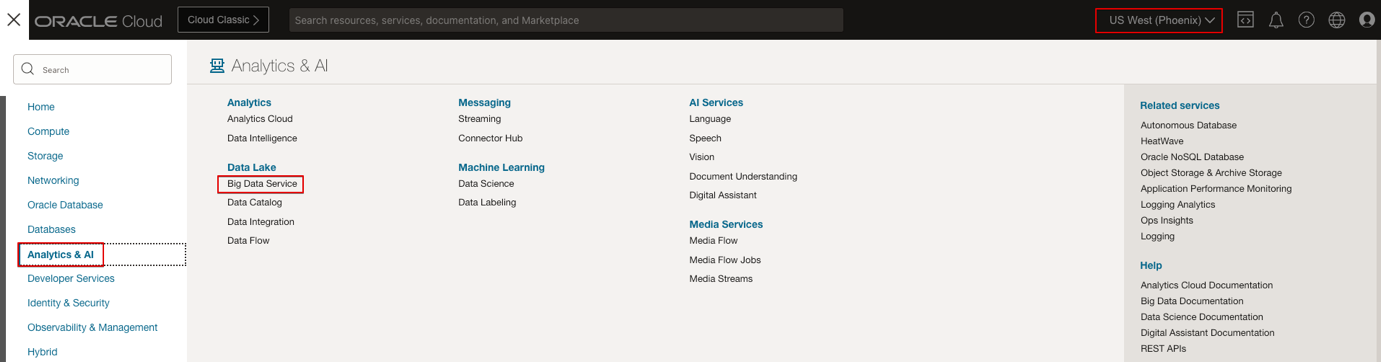Open the Document Understanding link
Viewport: 1381px width, 362px height.
[x=743, y=176]
